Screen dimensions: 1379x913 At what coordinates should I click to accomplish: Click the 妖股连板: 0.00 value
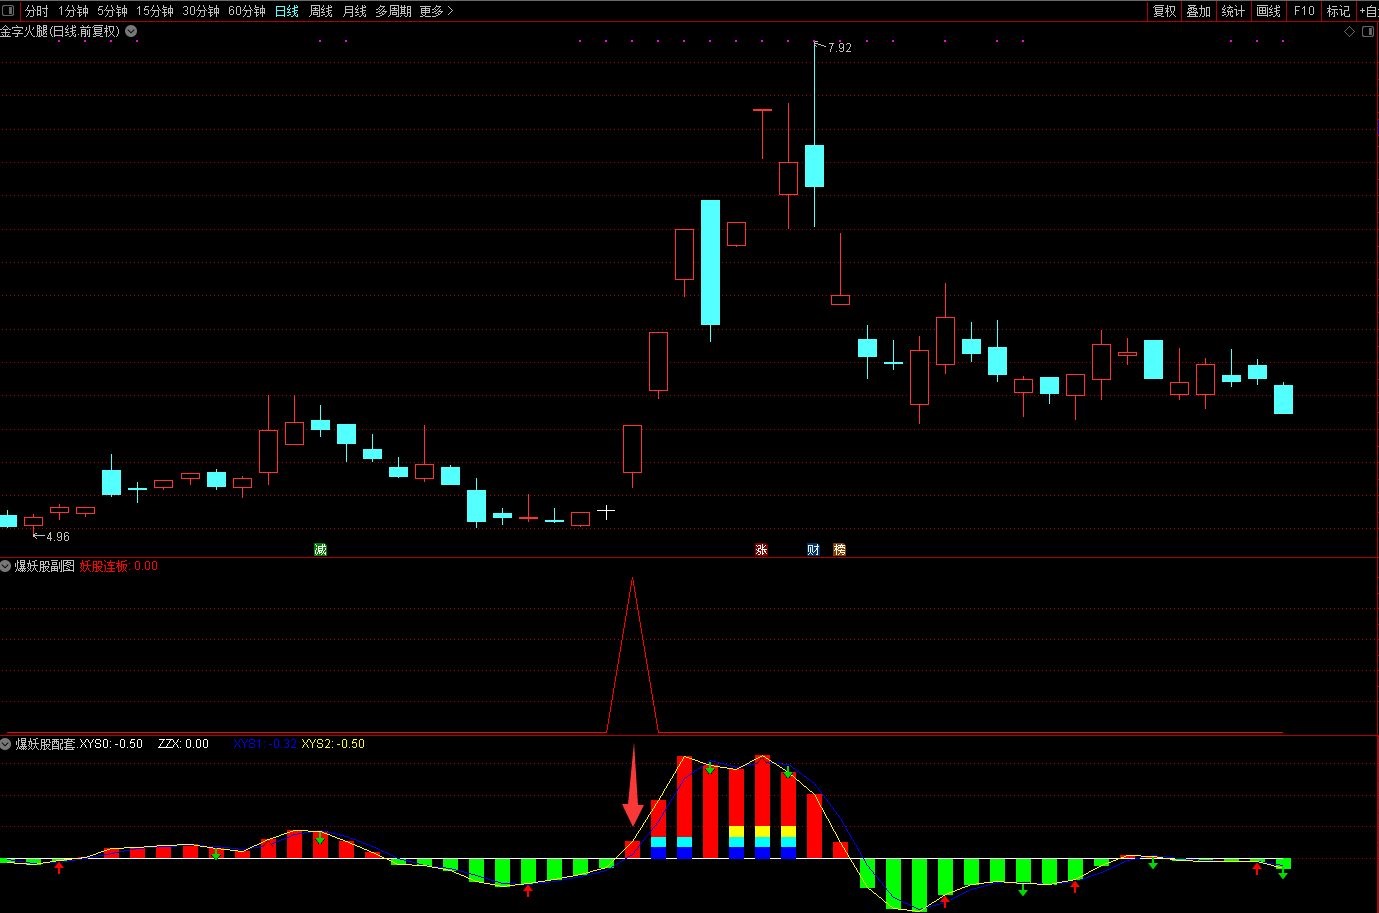[x=119, y=566]
